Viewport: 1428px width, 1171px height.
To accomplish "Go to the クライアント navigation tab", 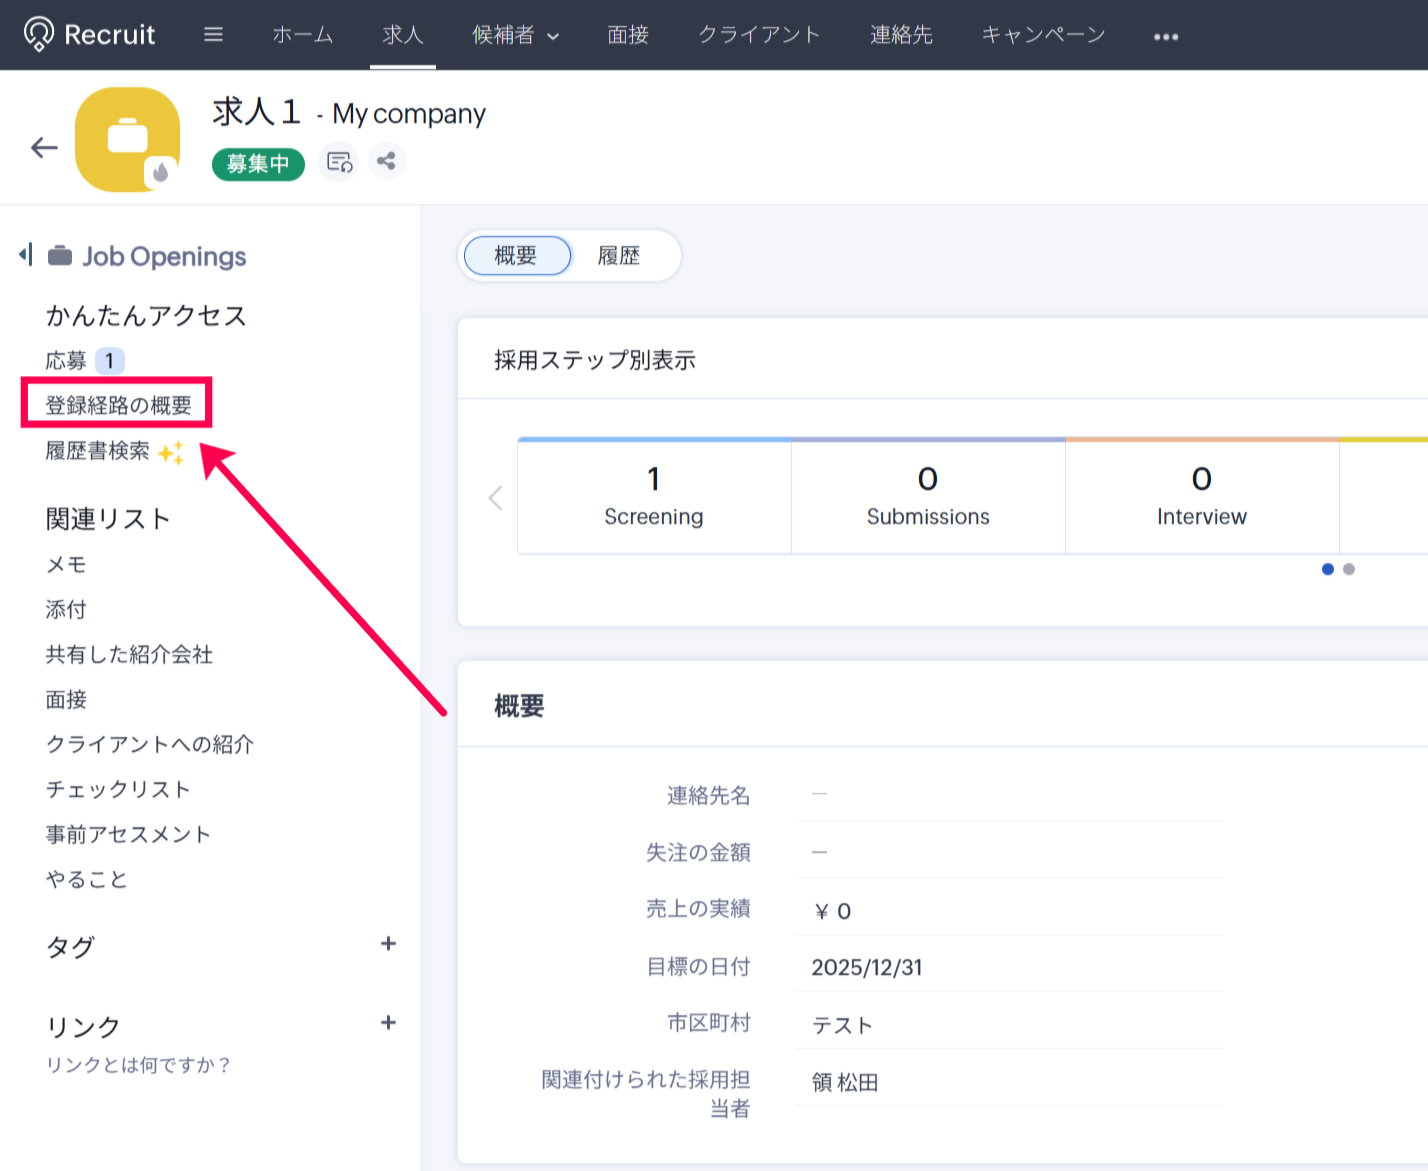I will [758, 35].
